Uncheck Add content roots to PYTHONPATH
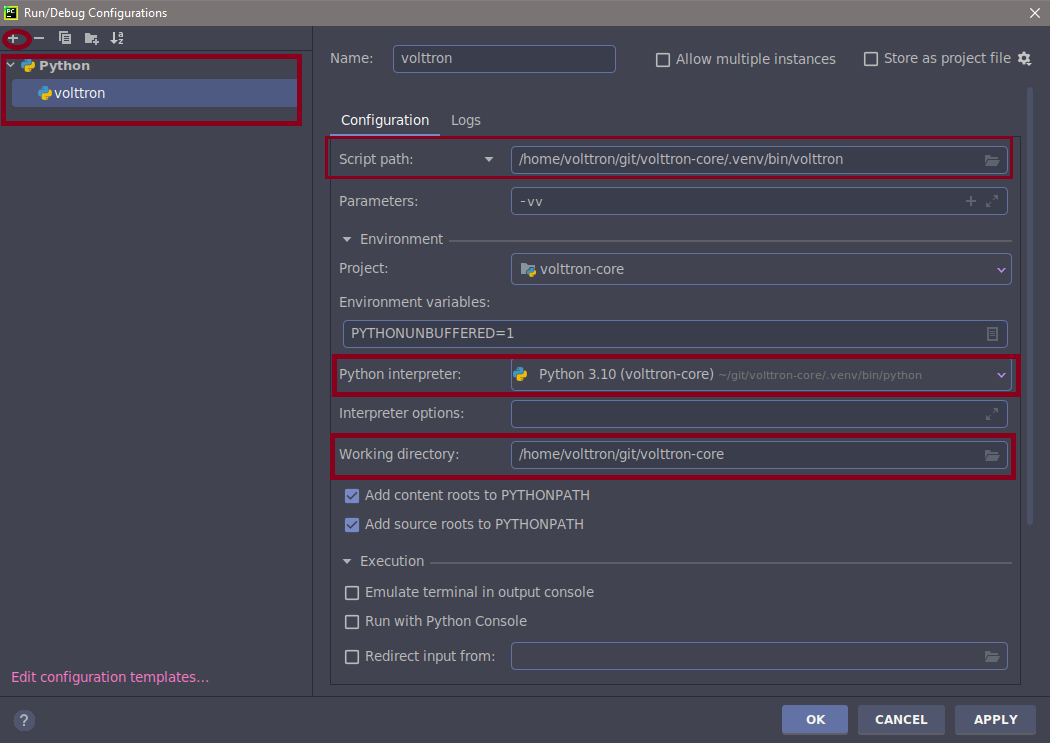The width and height of the screenshot is (1050, 743). point(352,495)
